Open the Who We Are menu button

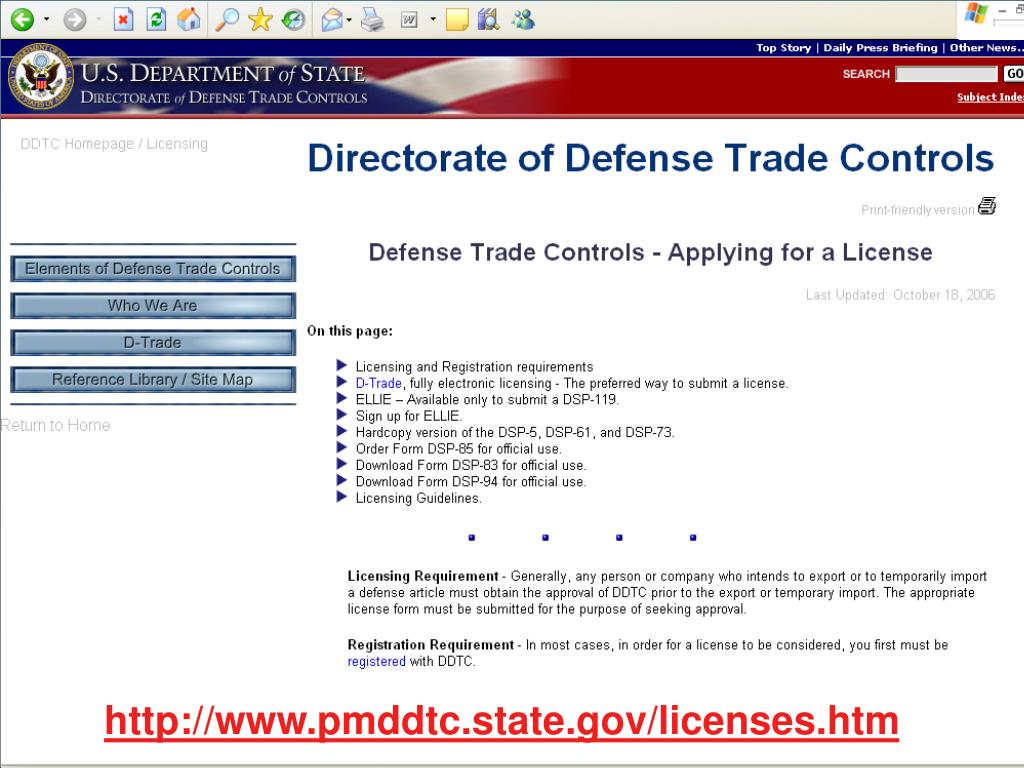coord(153,306)
